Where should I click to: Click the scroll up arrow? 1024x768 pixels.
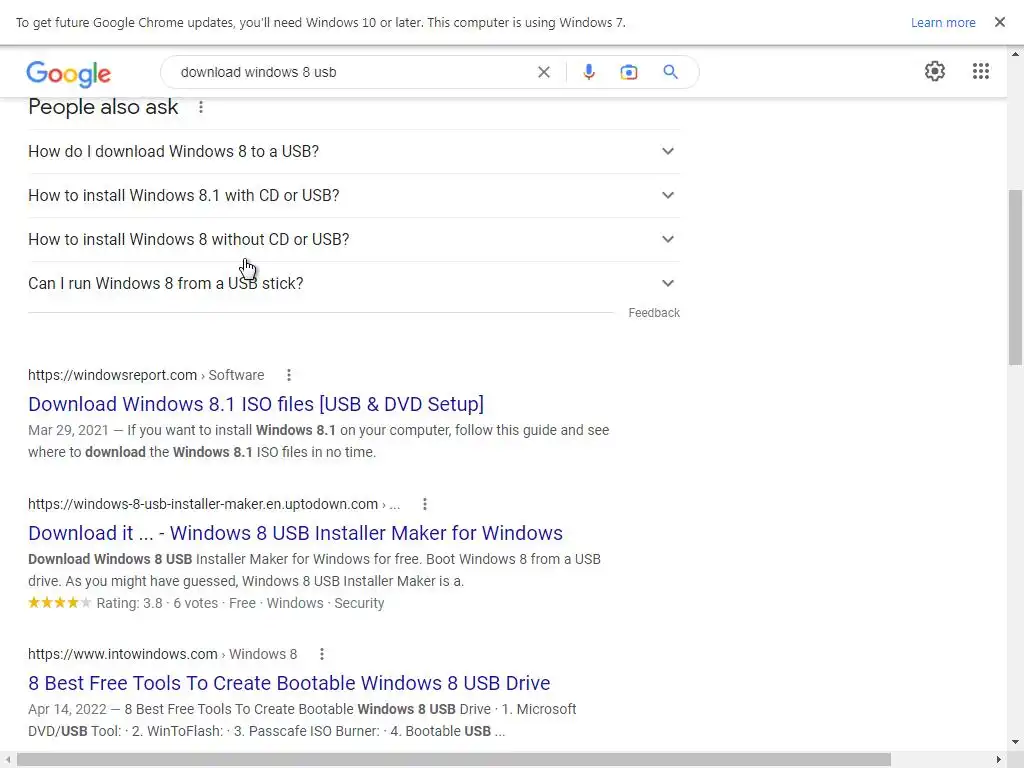point(1015,54)
